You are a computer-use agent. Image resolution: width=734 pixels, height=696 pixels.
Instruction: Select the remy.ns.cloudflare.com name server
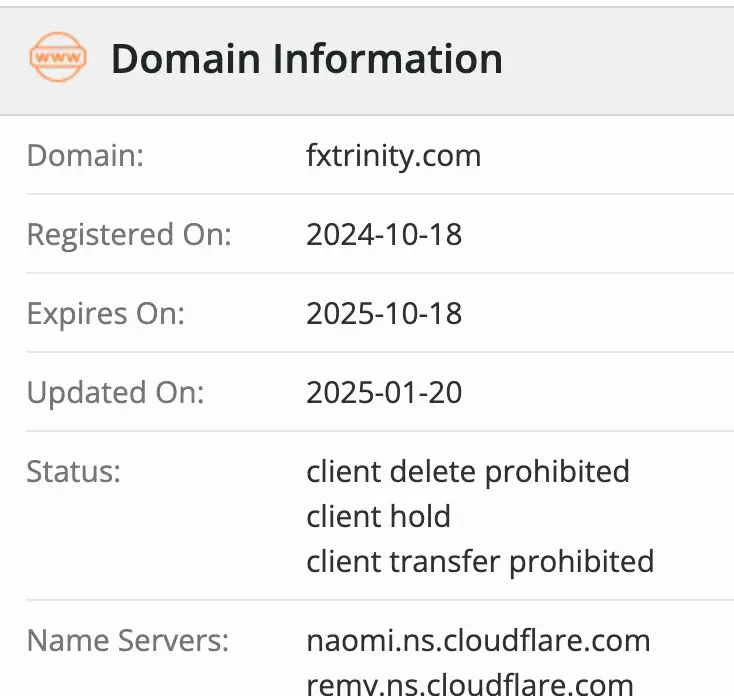coord(470,685)
